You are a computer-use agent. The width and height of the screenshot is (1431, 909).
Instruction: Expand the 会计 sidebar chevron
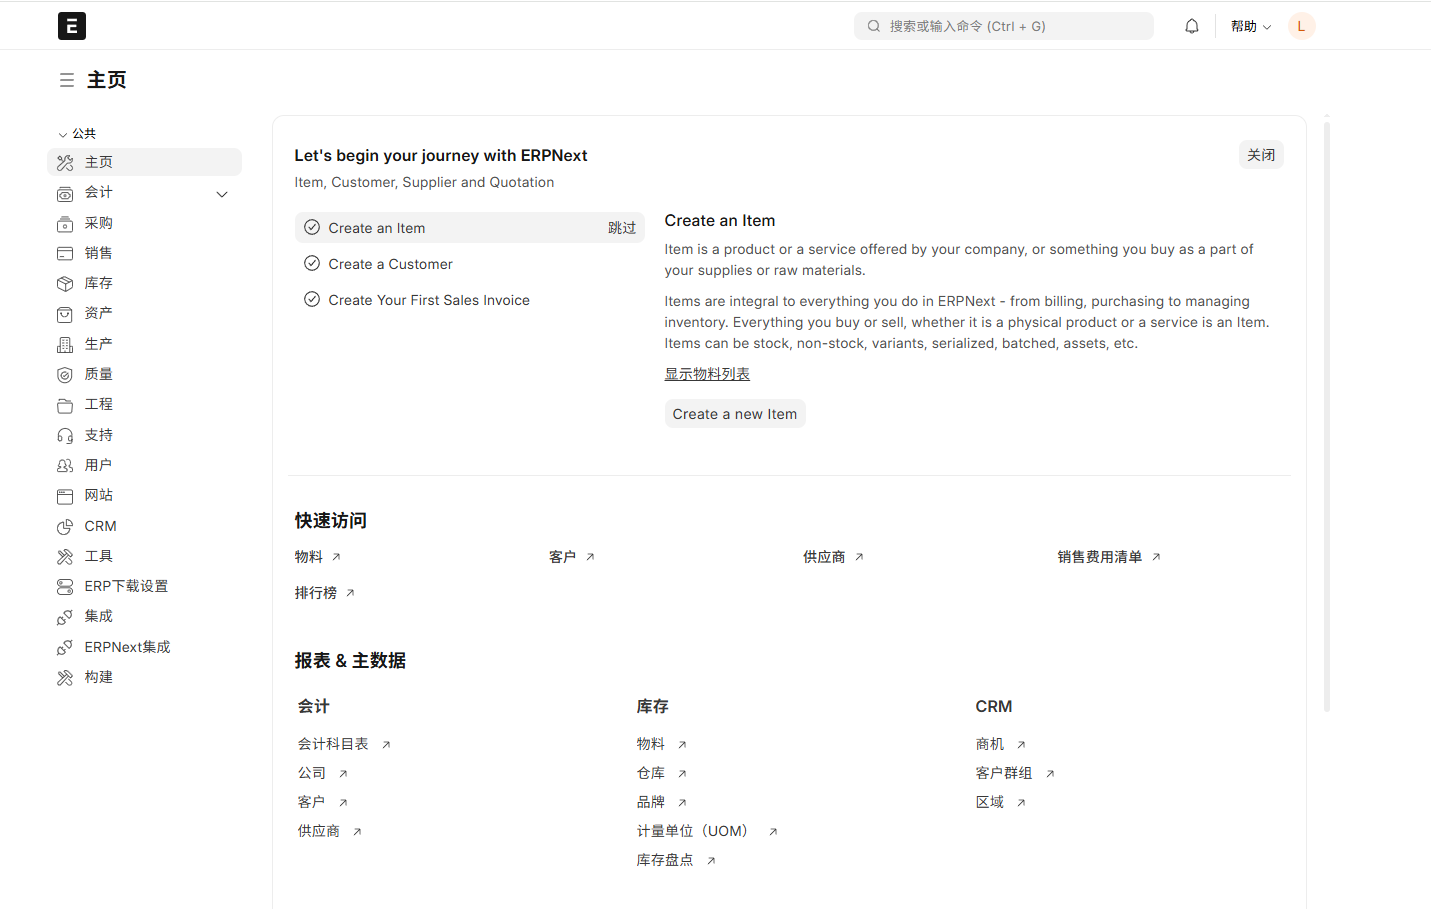click(222, 194)
